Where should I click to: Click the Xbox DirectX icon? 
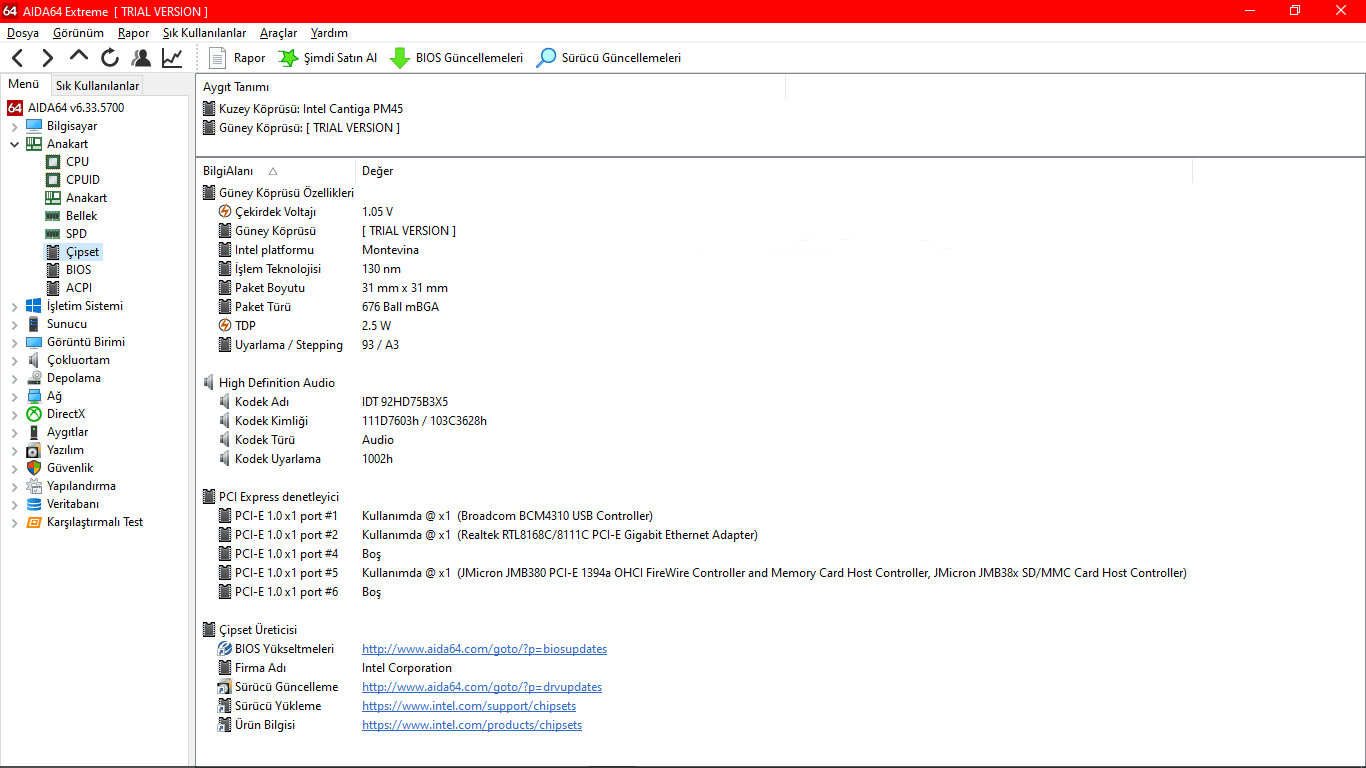(34, 414)
